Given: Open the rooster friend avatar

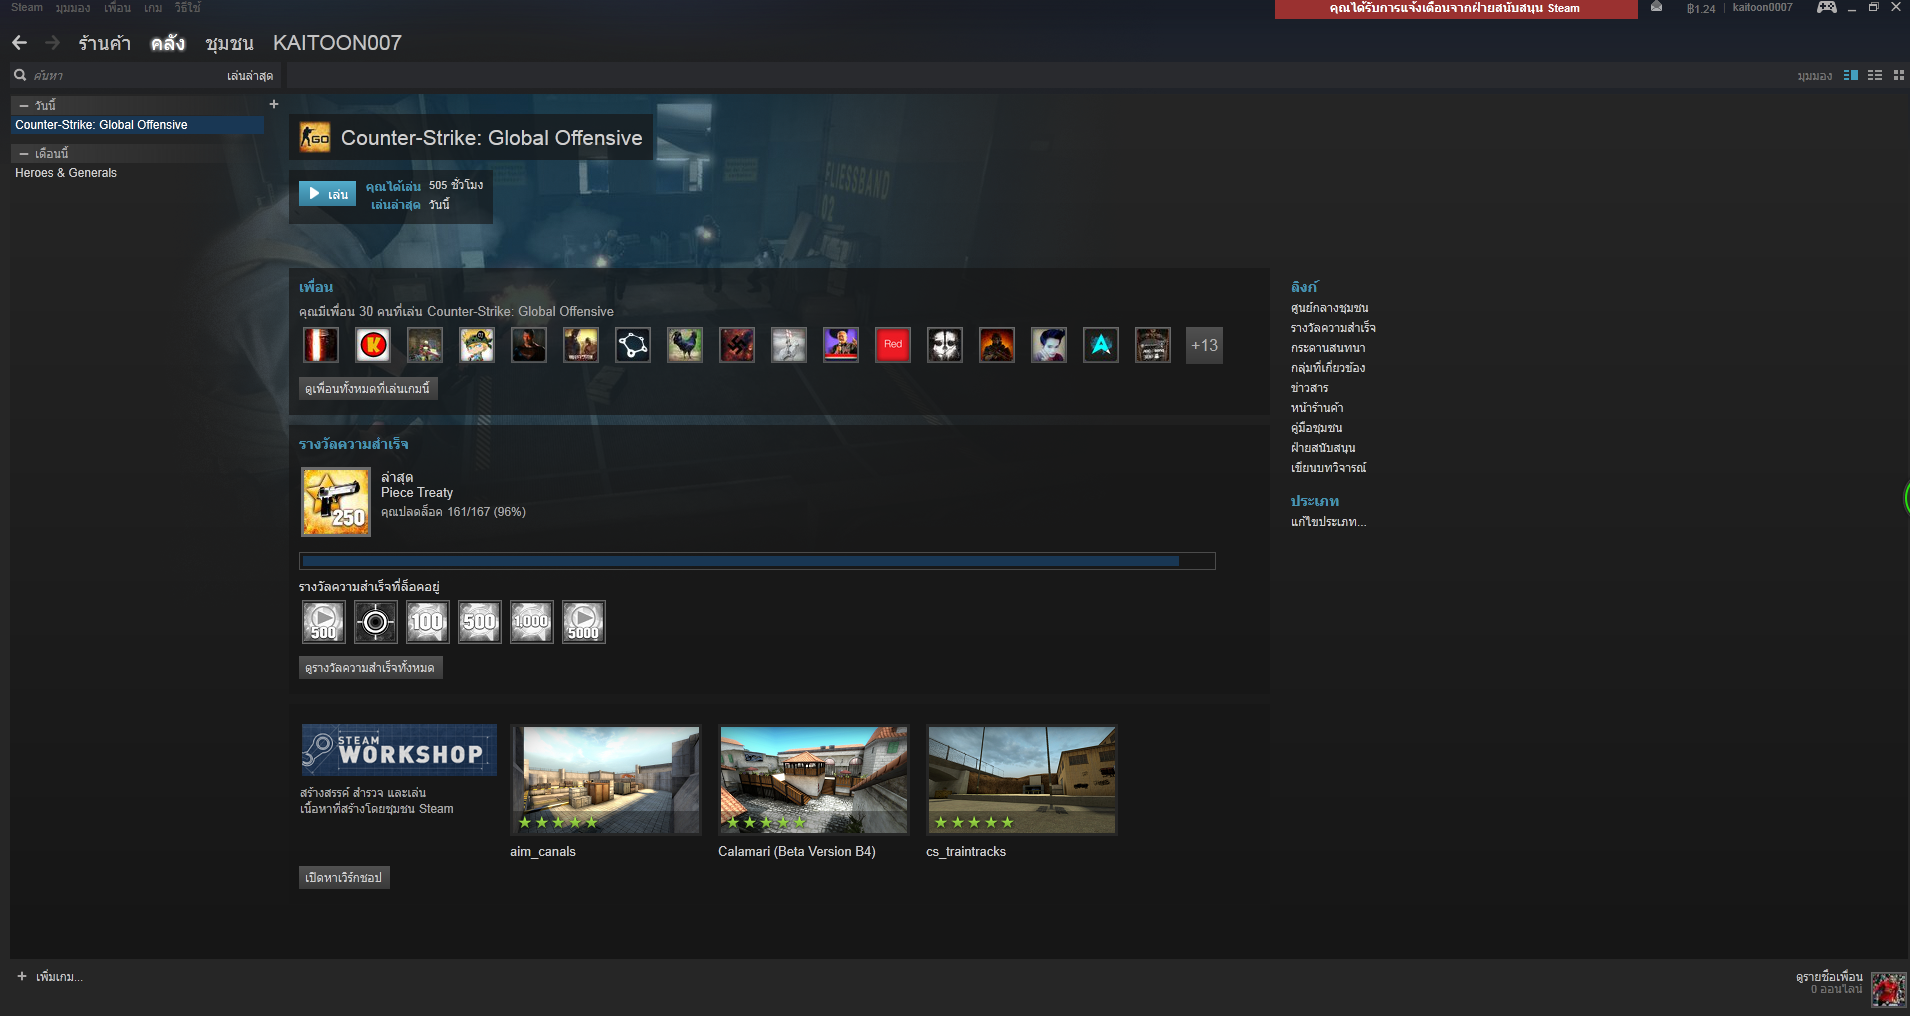Looking at the screenshot, I should coord(685,345).
